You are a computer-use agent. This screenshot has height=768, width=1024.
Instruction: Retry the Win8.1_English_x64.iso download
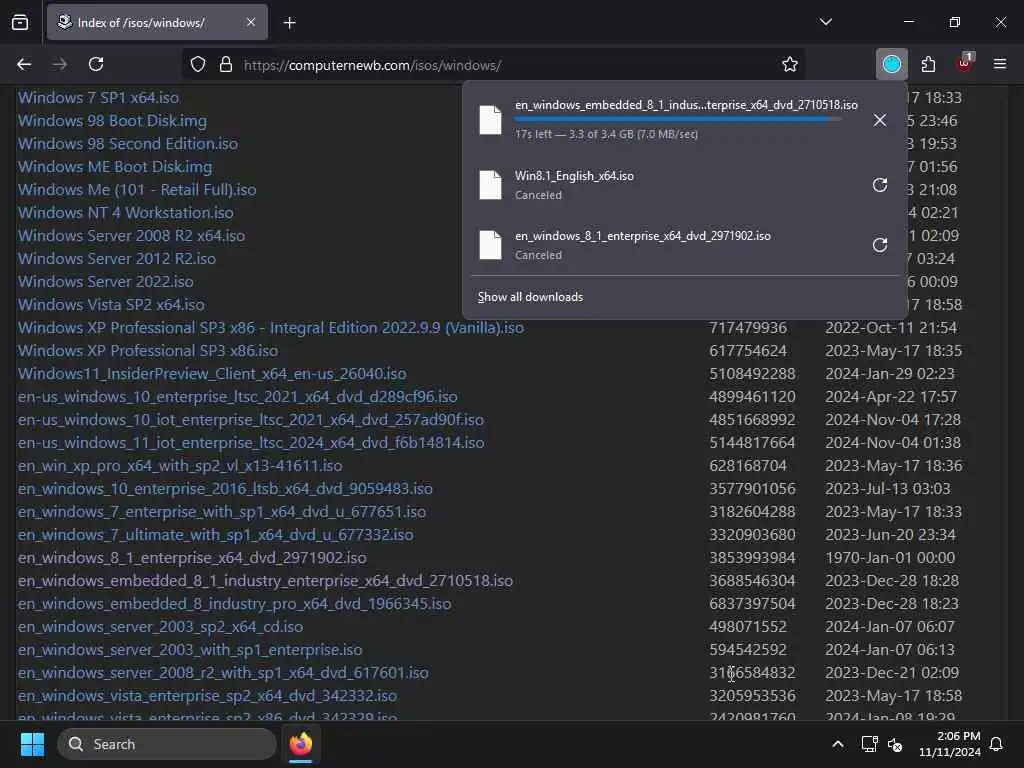880,185
